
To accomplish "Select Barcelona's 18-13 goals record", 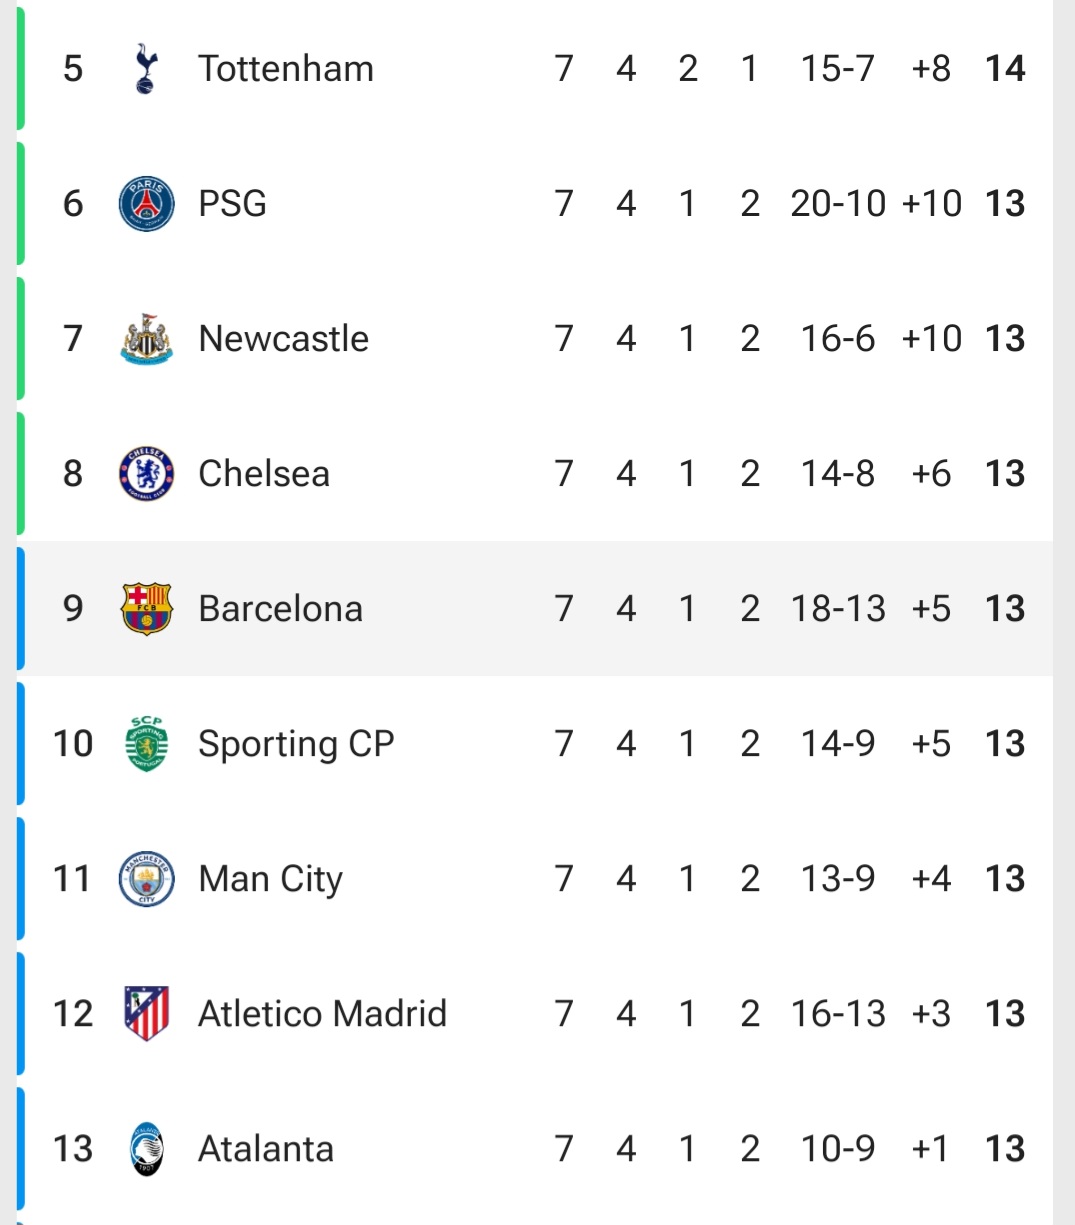I will [x=838, y=609].
